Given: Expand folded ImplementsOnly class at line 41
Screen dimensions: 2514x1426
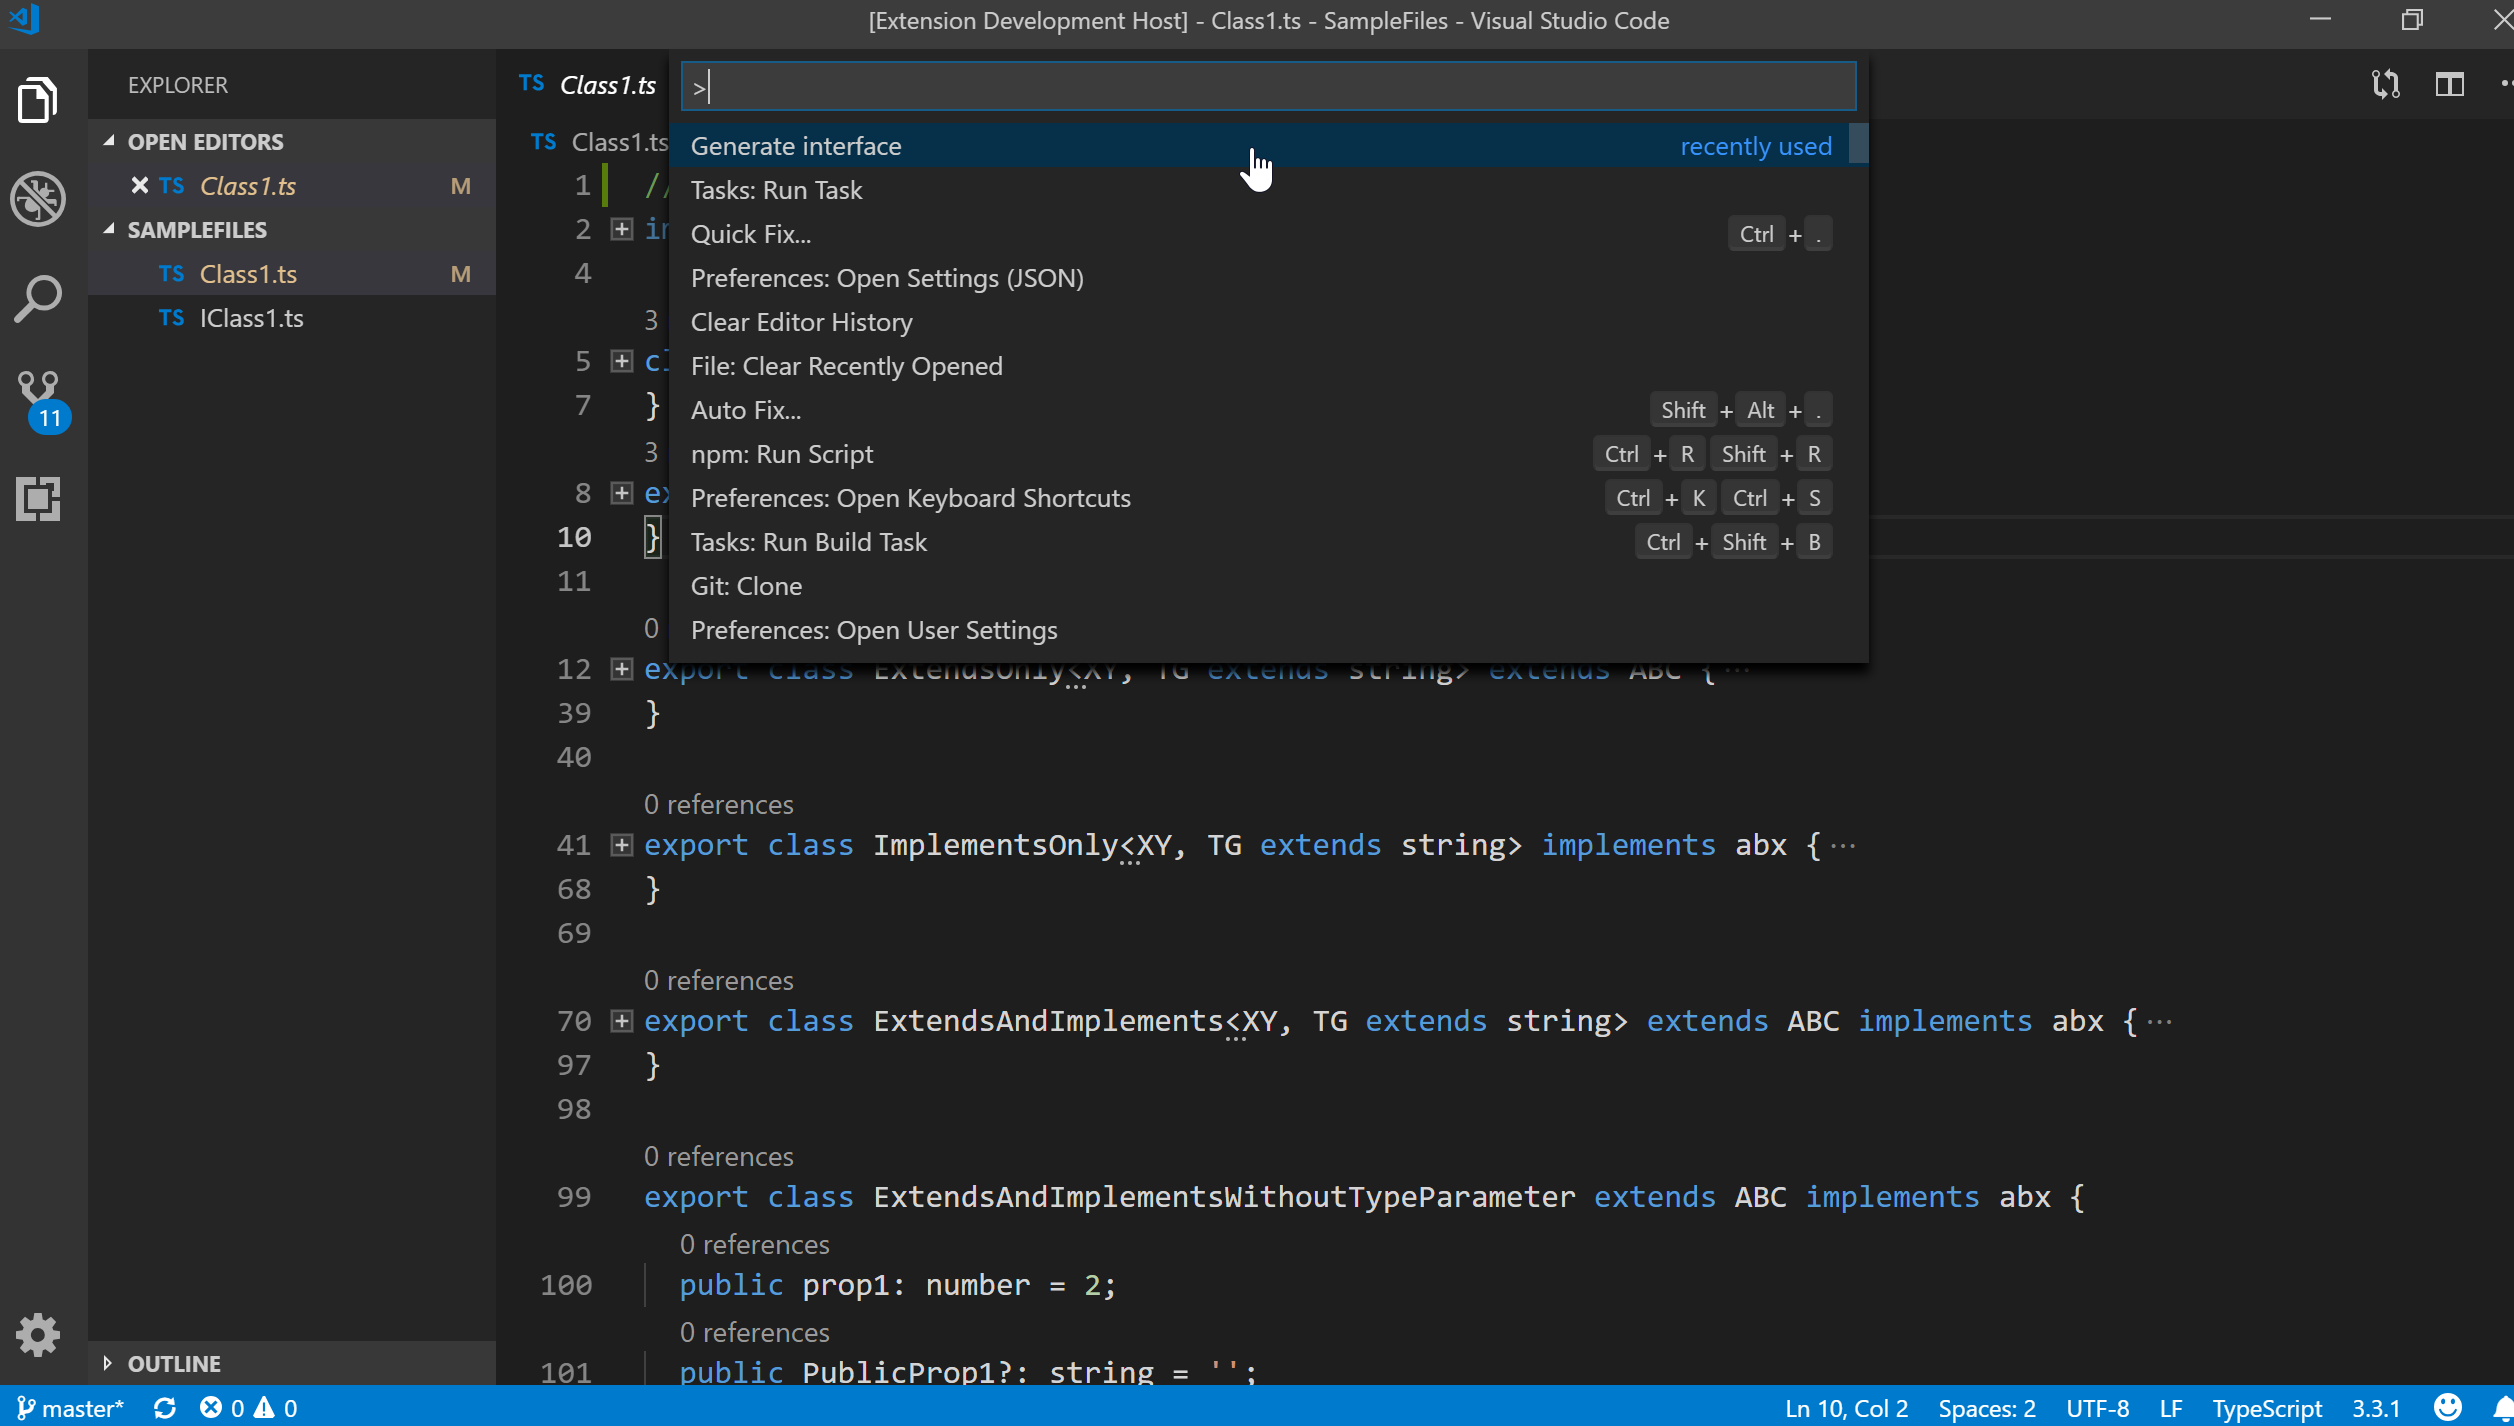Looking at the screenshot, I should click(x=622, y=845).
